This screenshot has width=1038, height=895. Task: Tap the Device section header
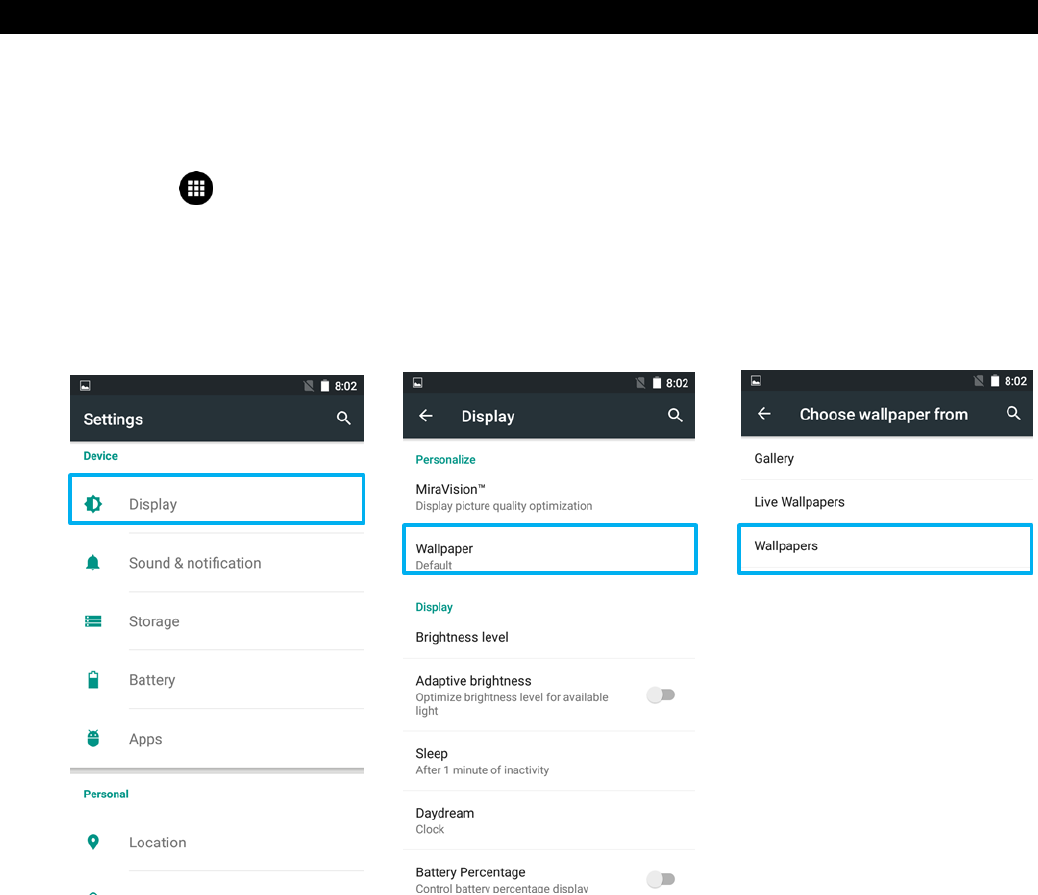click(x=101, y=455)
